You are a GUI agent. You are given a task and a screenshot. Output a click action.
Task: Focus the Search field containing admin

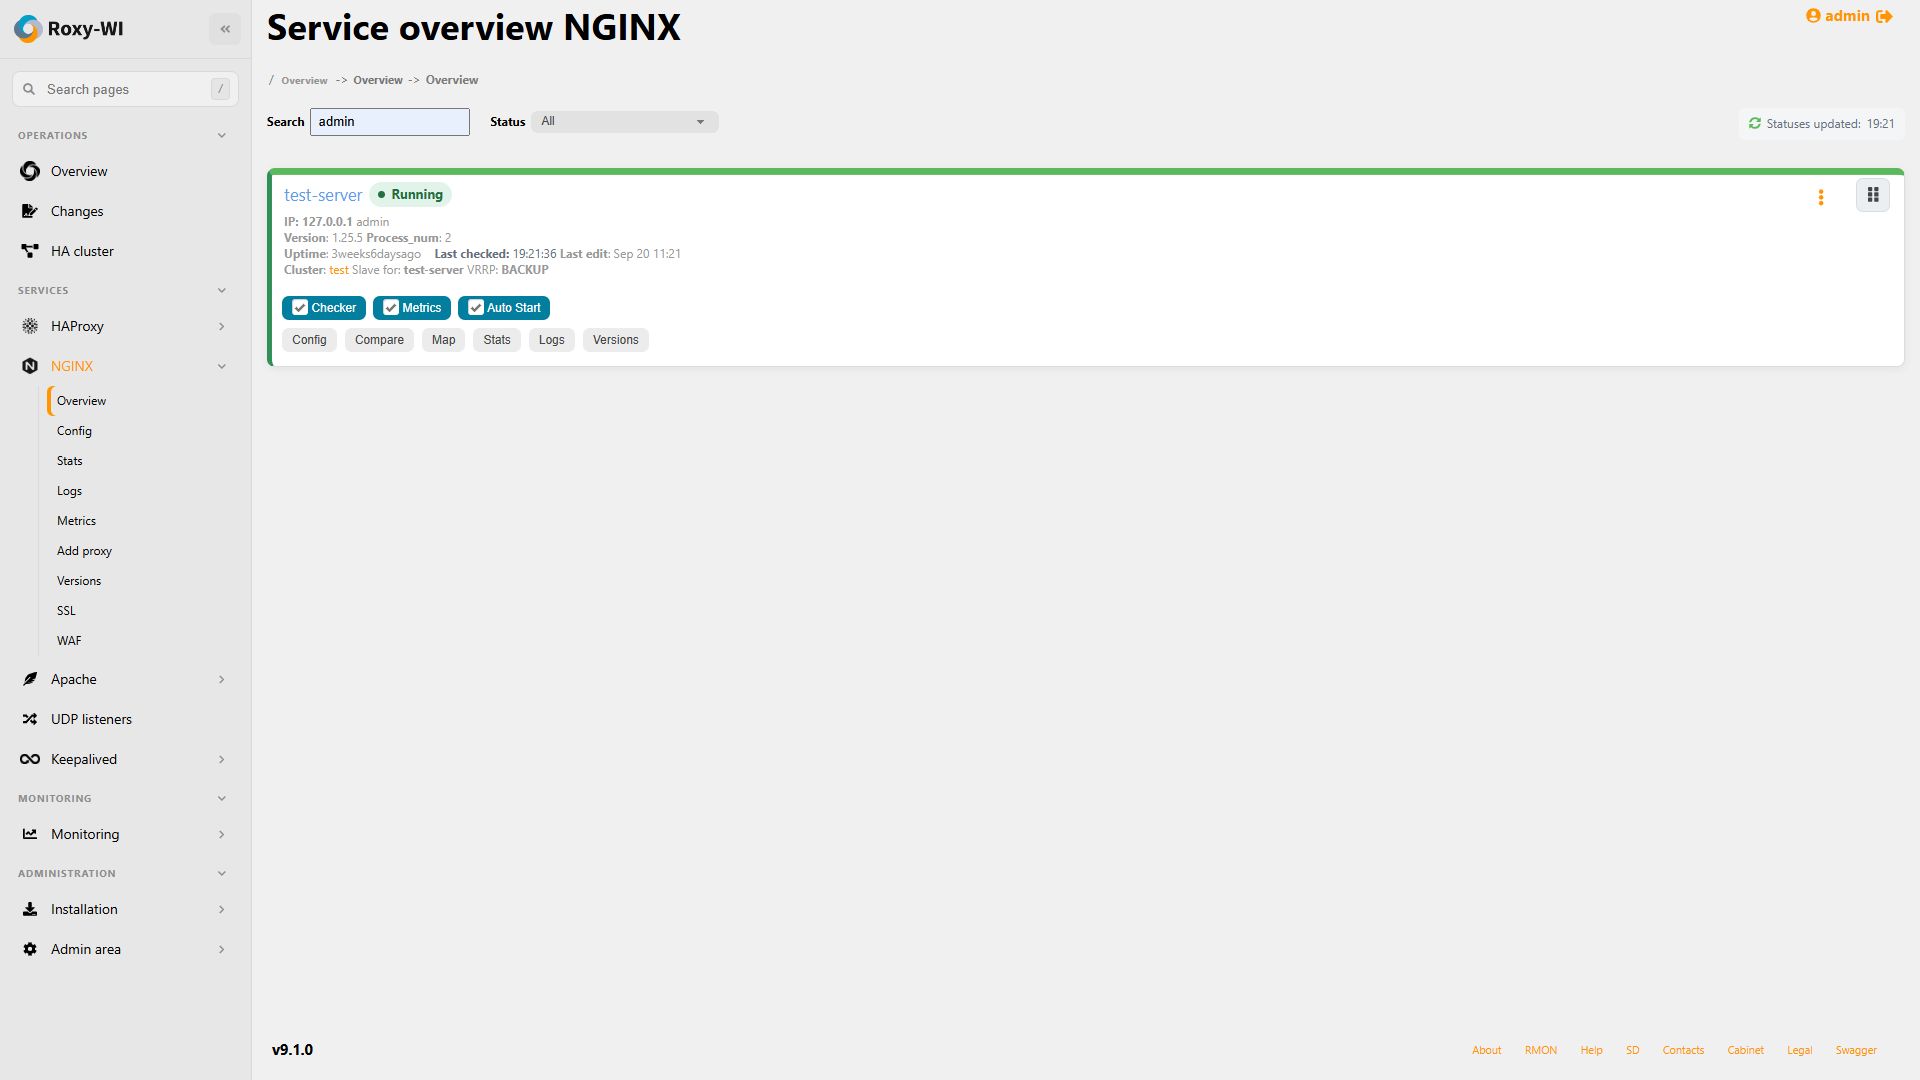[x=390, y=122]
